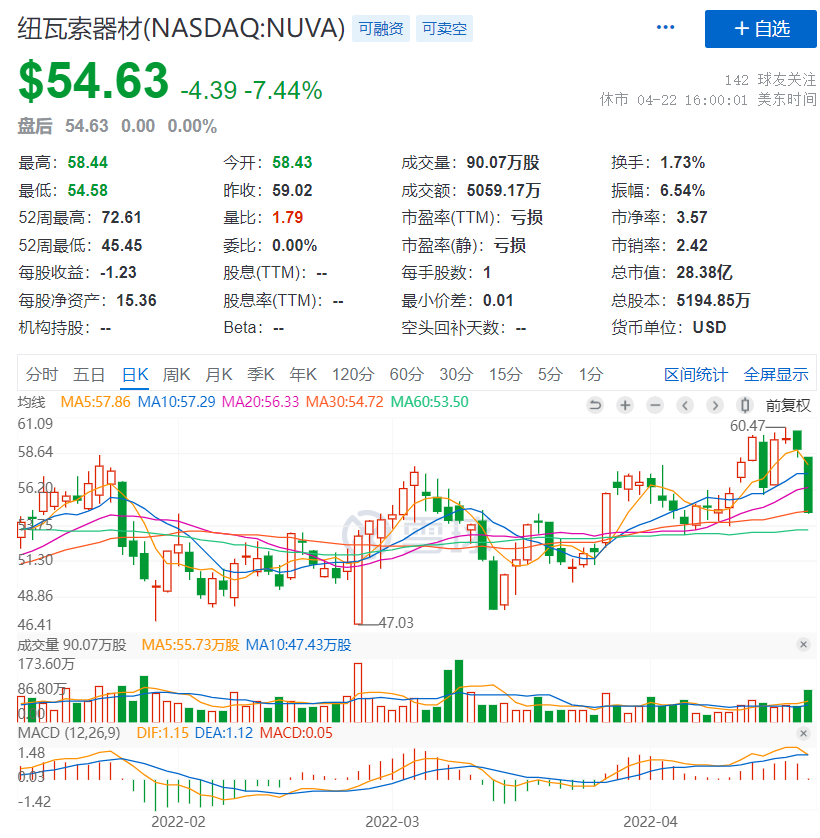Click the 均线 indicator label
The width and height of the screenshot is (820, 838).
tap(32, 402)
